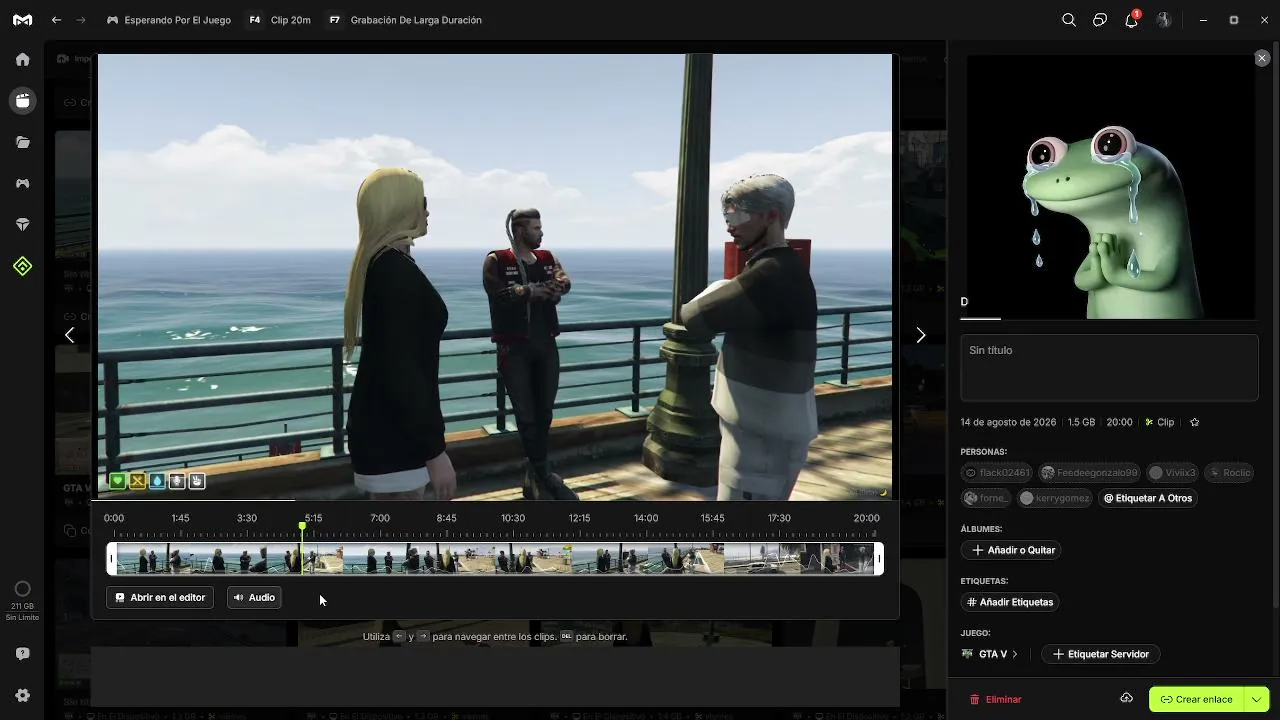The image size is (1280, 720).
Task: Click the 1.5 GB file size text
Action: [x=1081, y=422]
